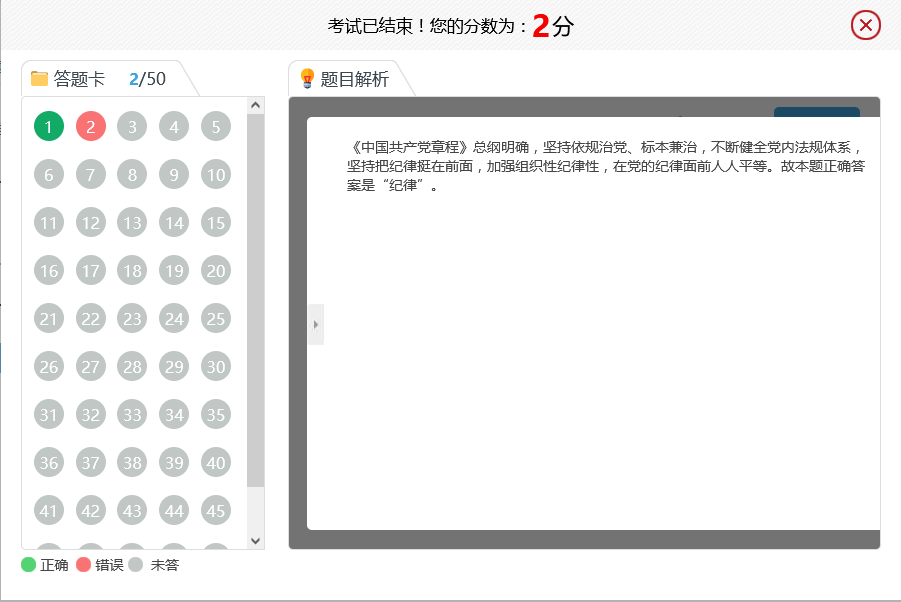
Task: Click number 35 on answer card
Action: 216,414
